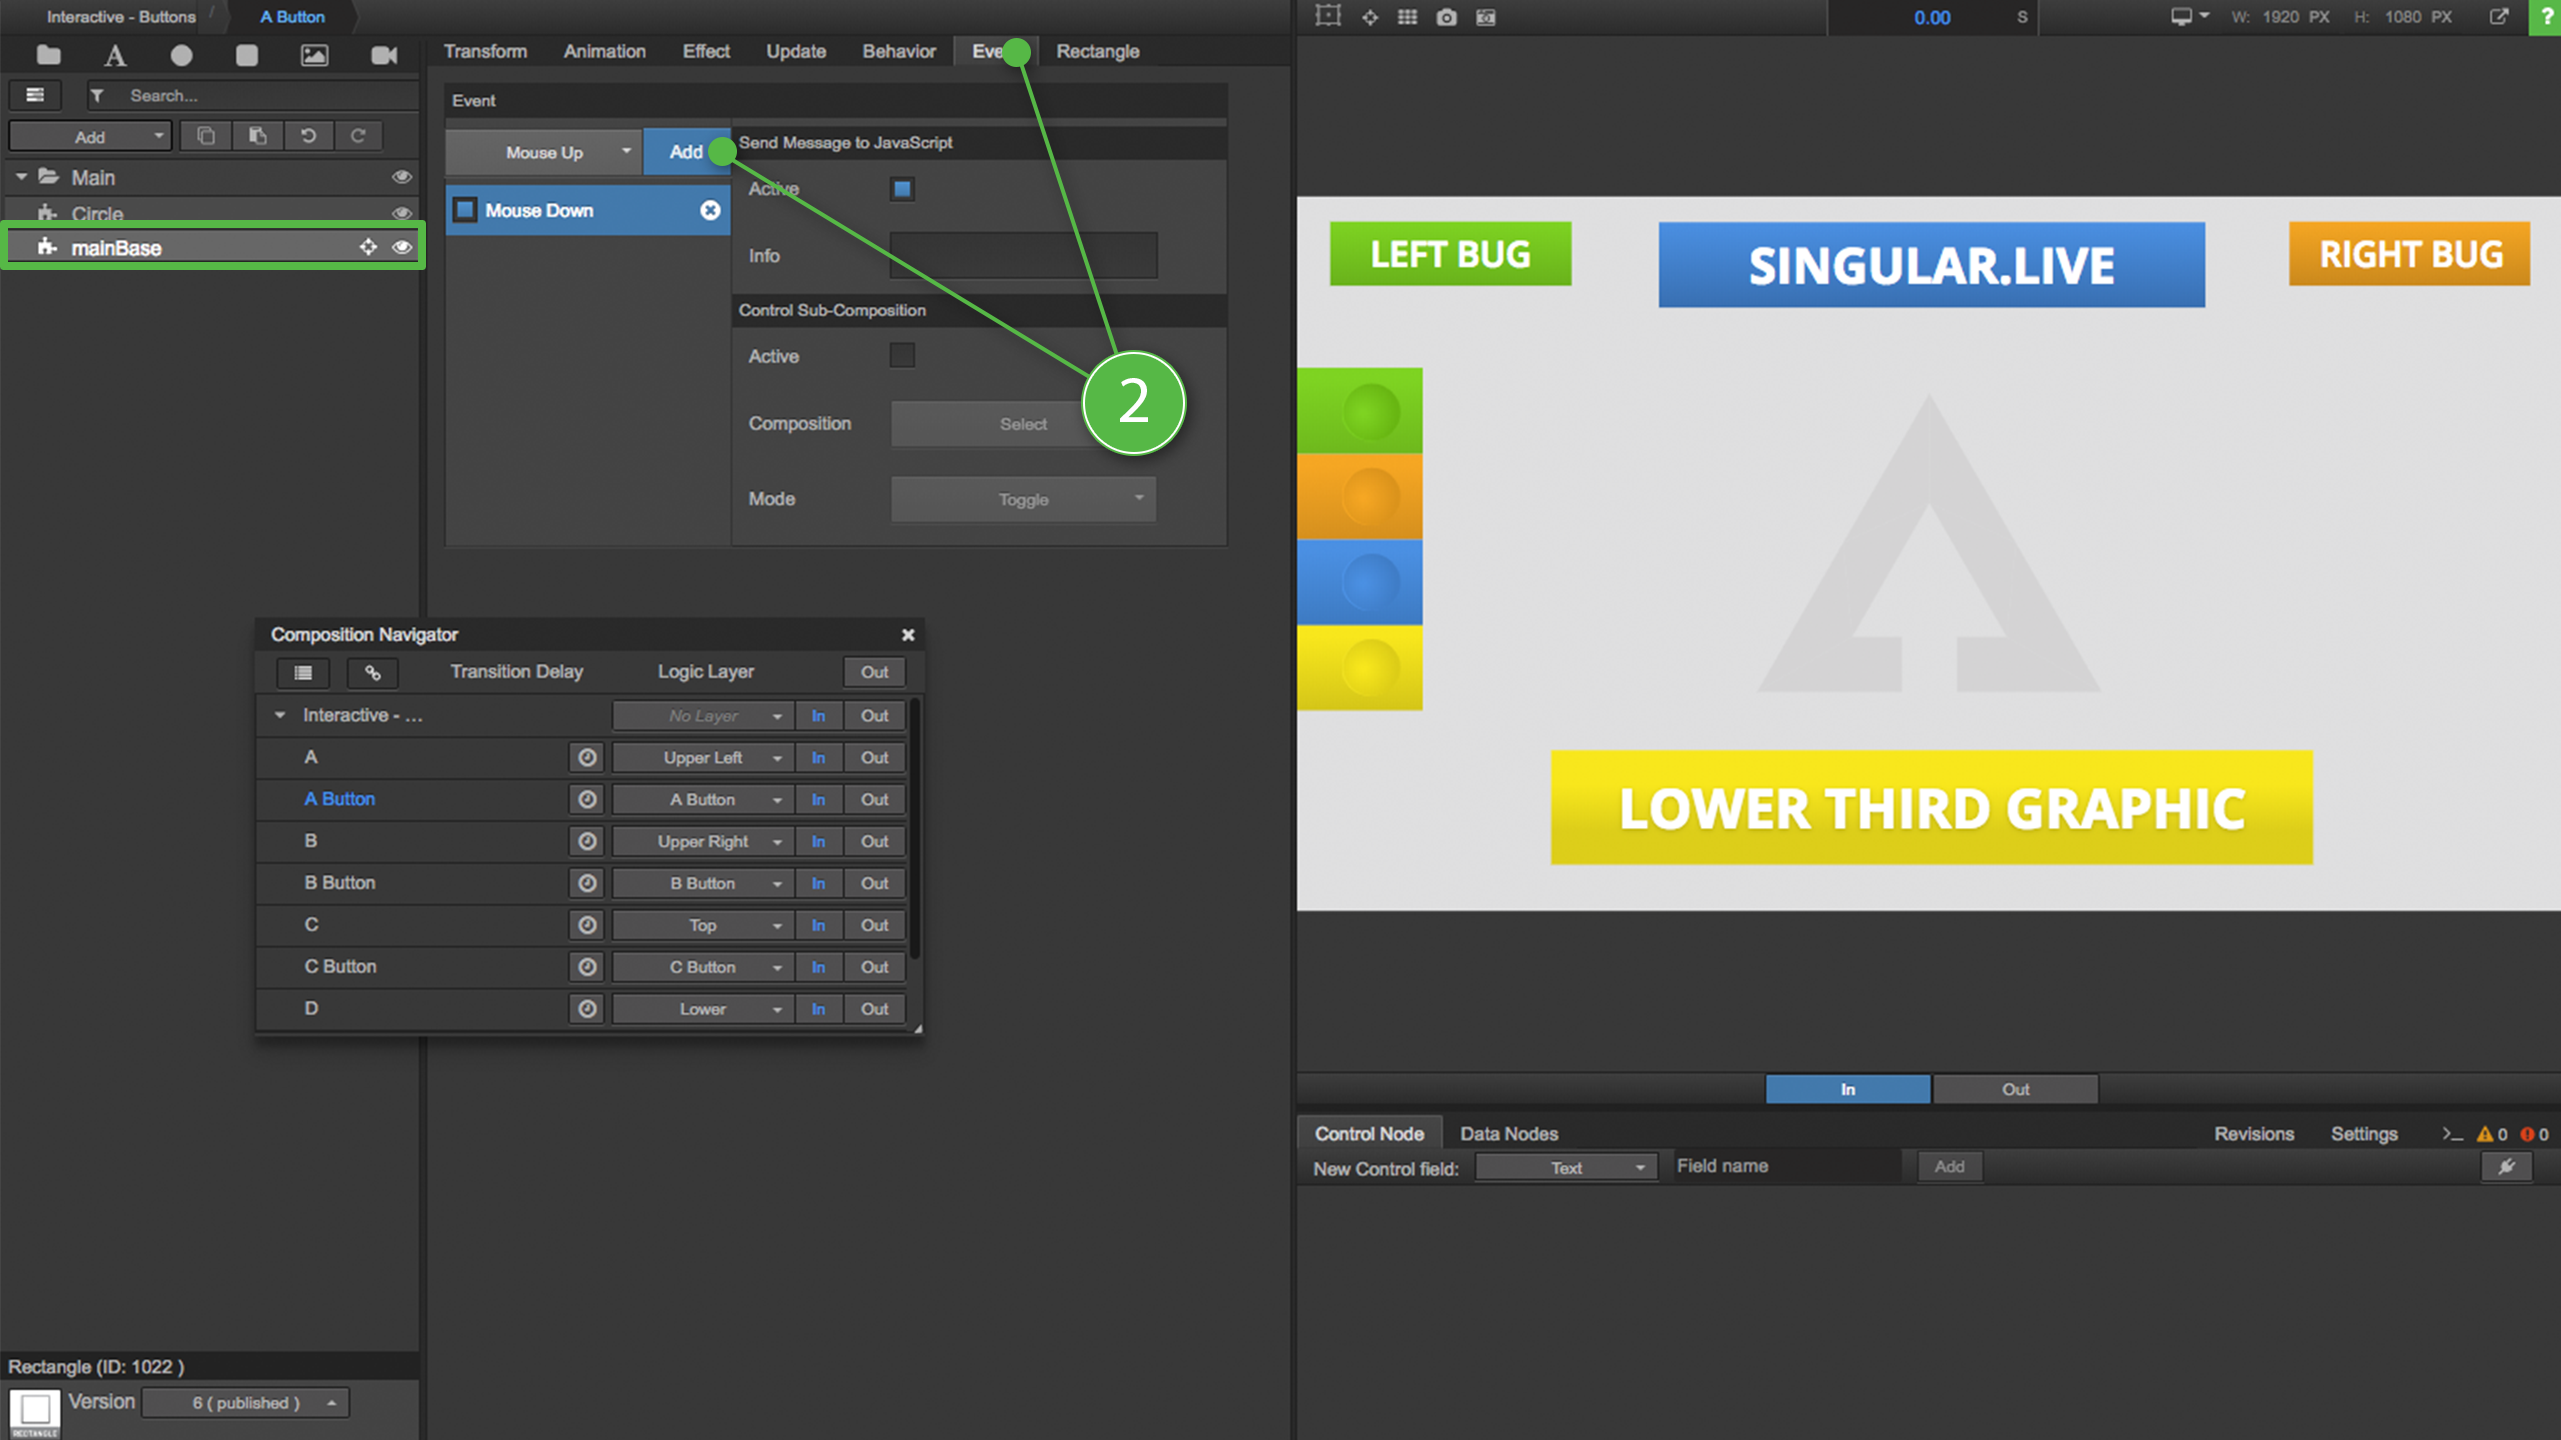Image resolution: width=2561 pixels, height=1440 pixels.
Task: Switch to the Transform tab
Action: pos(485,51)
